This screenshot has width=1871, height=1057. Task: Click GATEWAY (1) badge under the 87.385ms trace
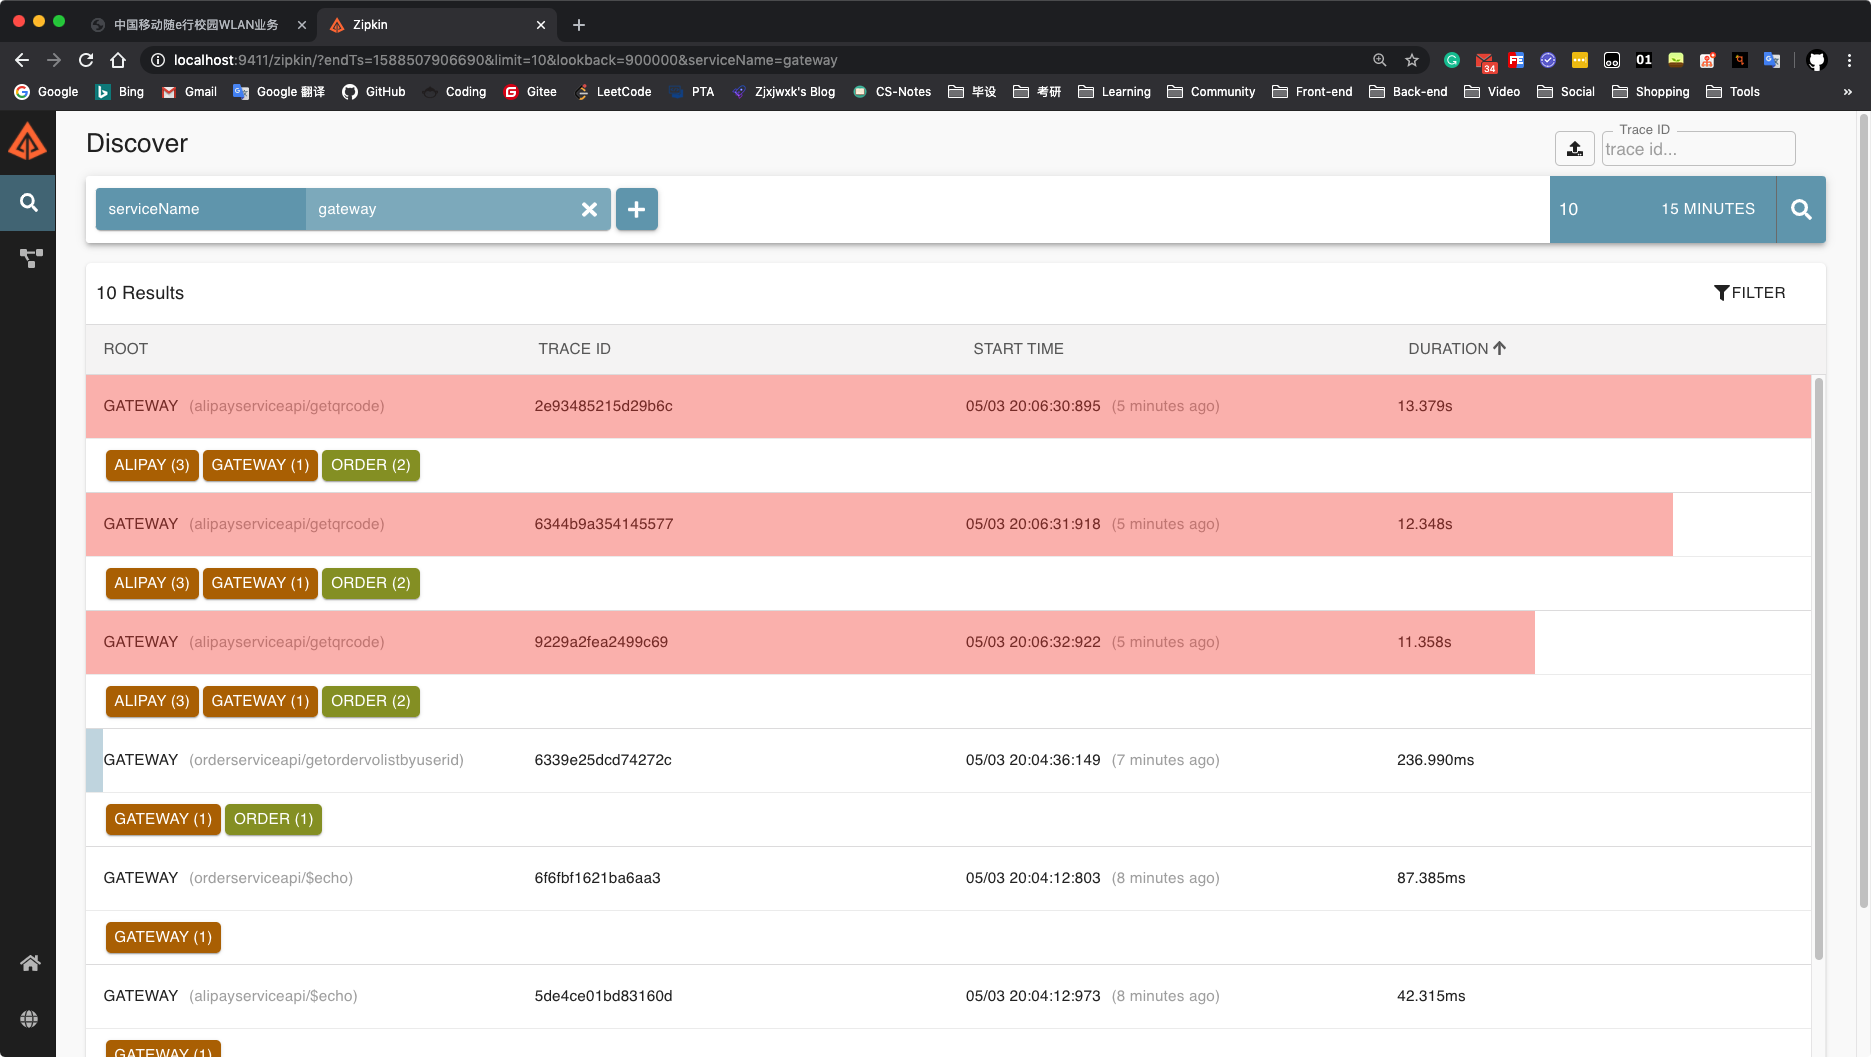coord(163,937)
